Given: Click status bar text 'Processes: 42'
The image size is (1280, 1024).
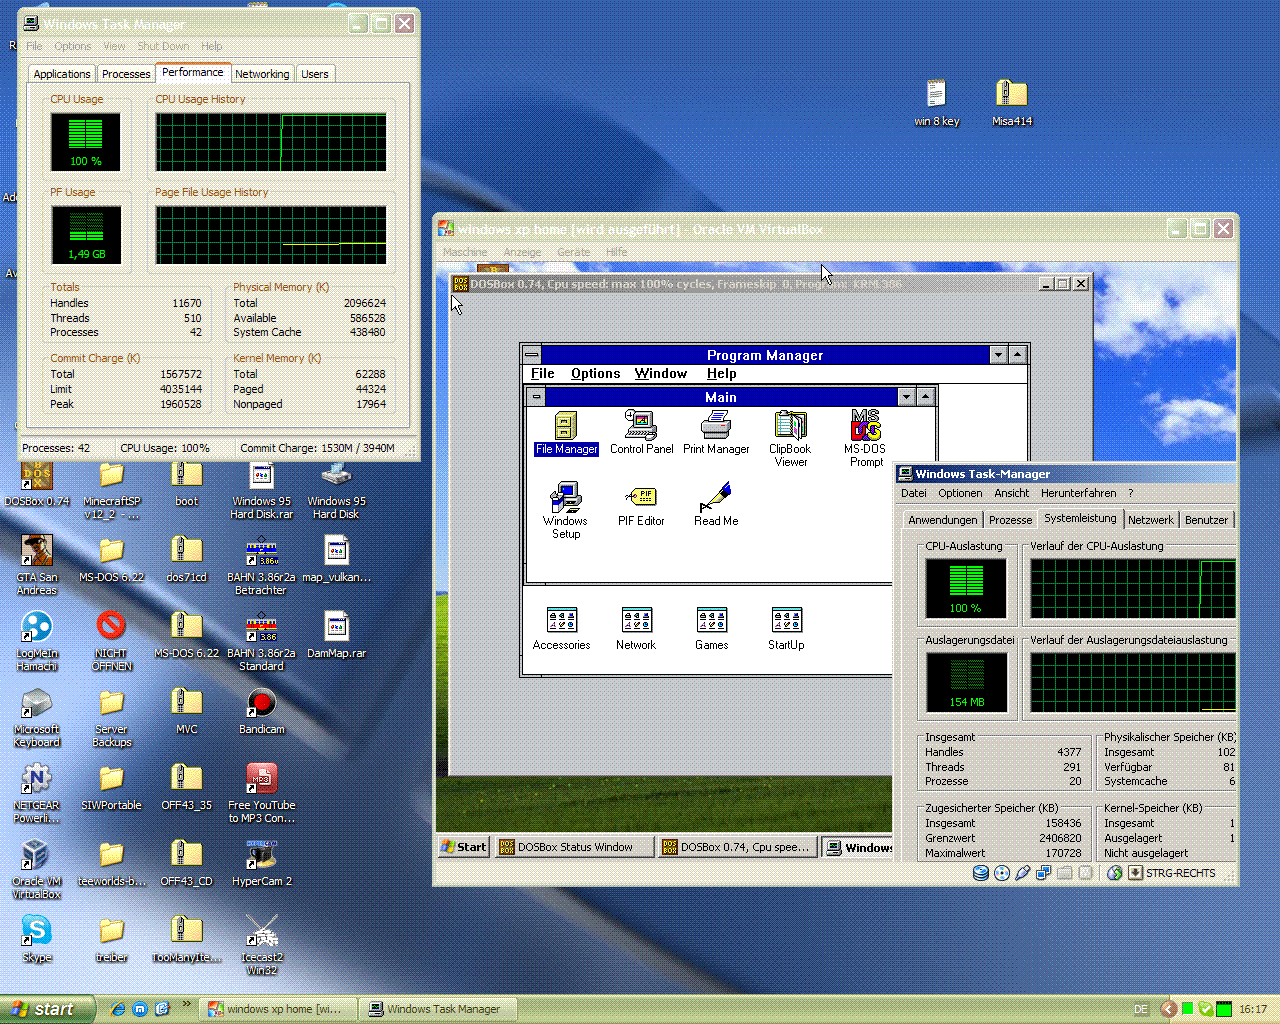Looking at the screenshot, I should (56, 448).
